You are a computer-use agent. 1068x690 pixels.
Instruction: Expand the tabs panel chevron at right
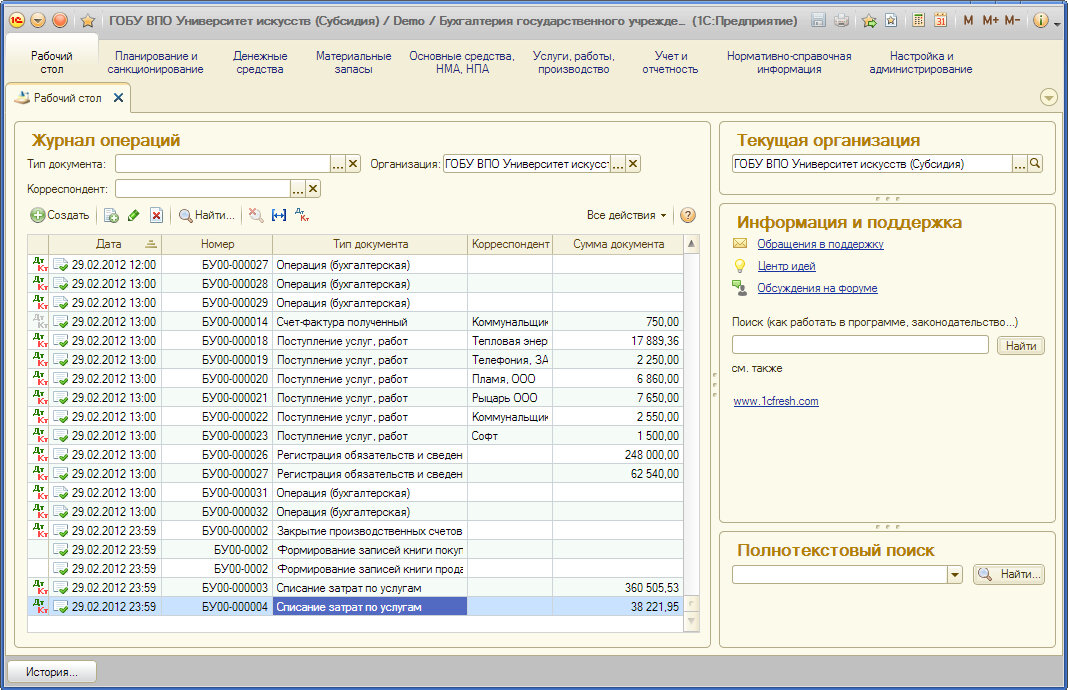[x=1049, y=98]
